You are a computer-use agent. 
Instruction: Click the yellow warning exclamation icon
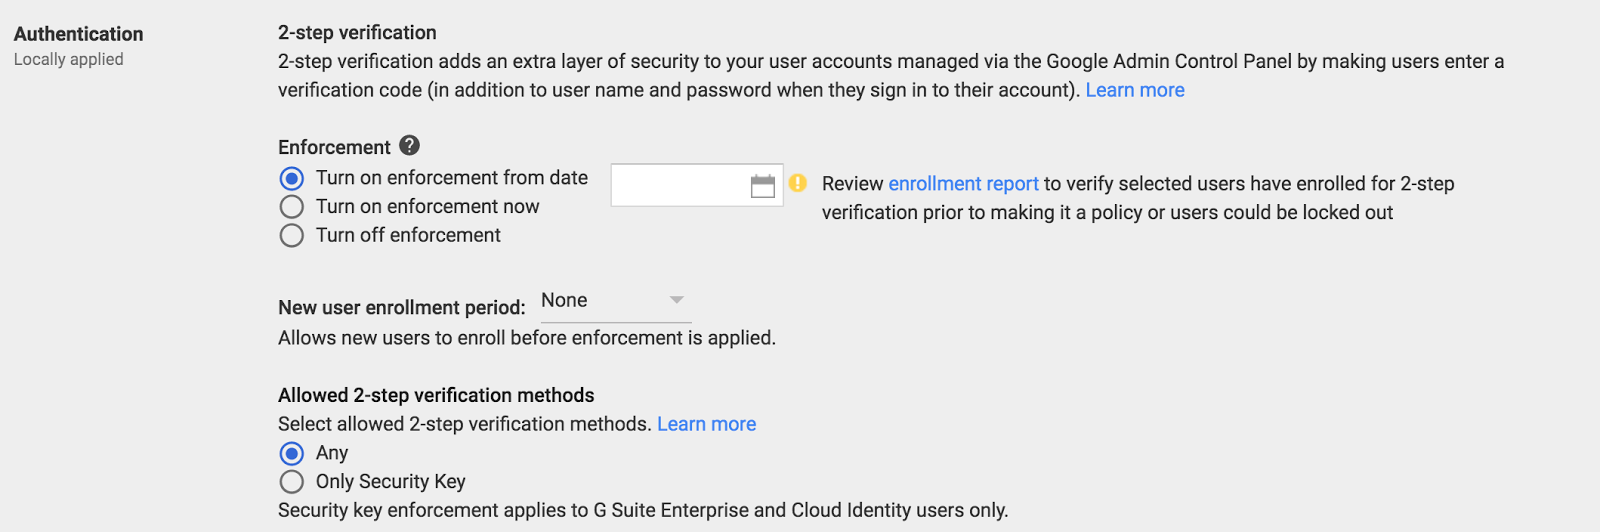(x=797, y=183)
